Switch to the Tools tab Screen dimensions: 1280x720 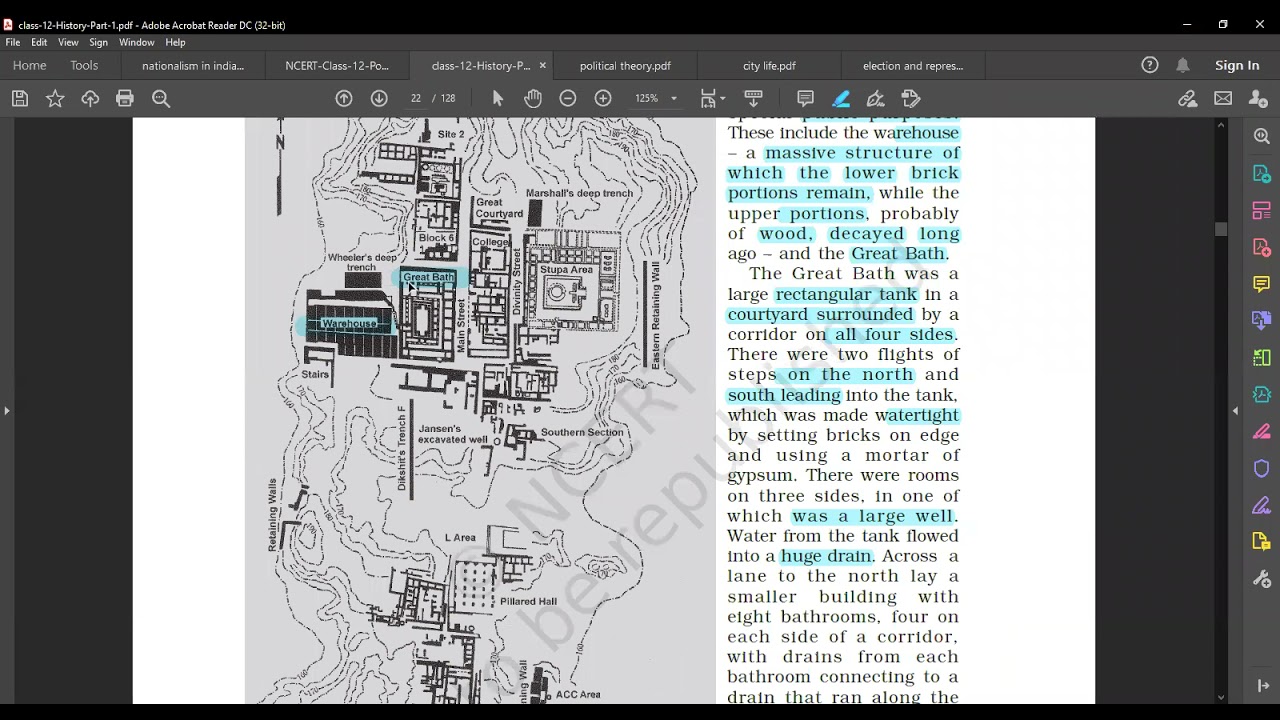(x=84, y=65)
